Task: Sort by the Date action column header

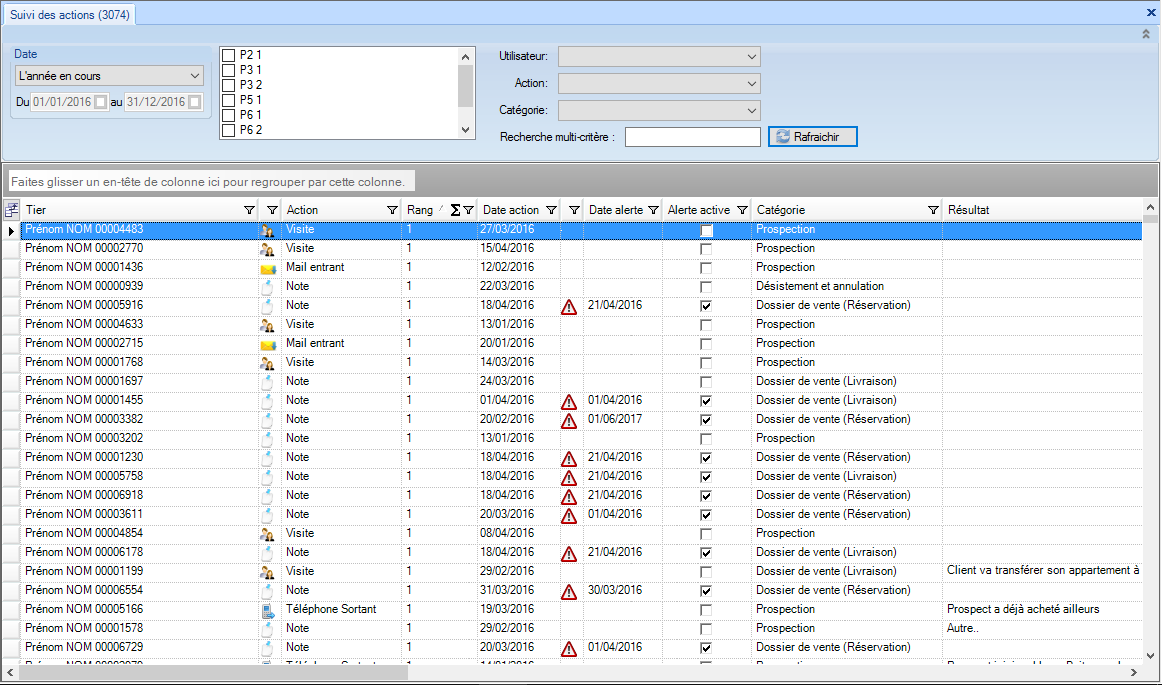Action: pos(510,210)
